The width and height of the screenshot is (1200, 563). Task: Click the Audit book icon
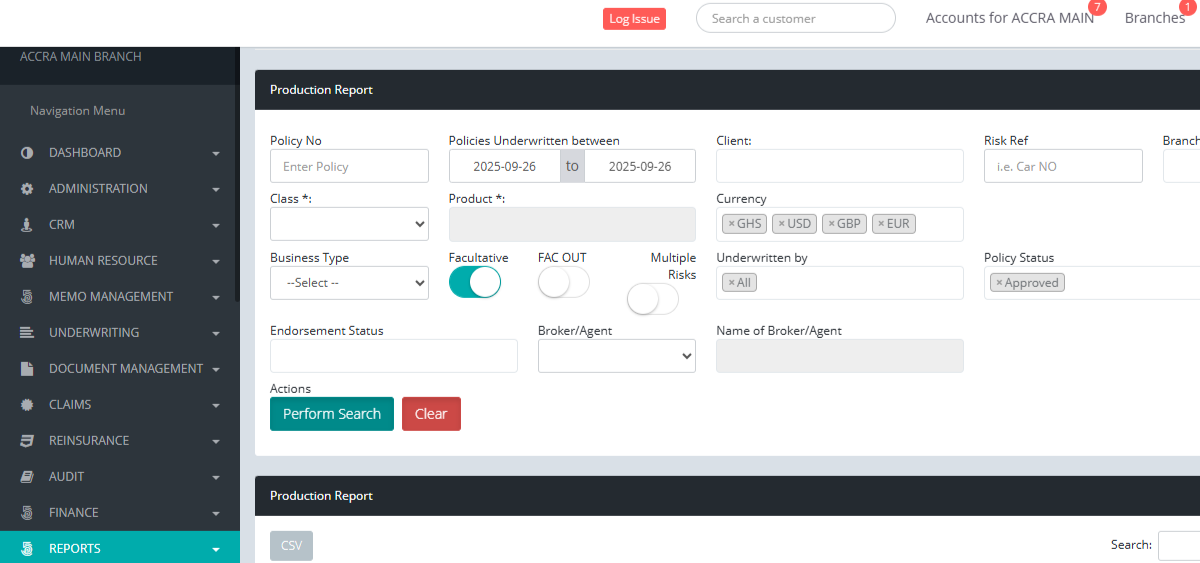27,477
